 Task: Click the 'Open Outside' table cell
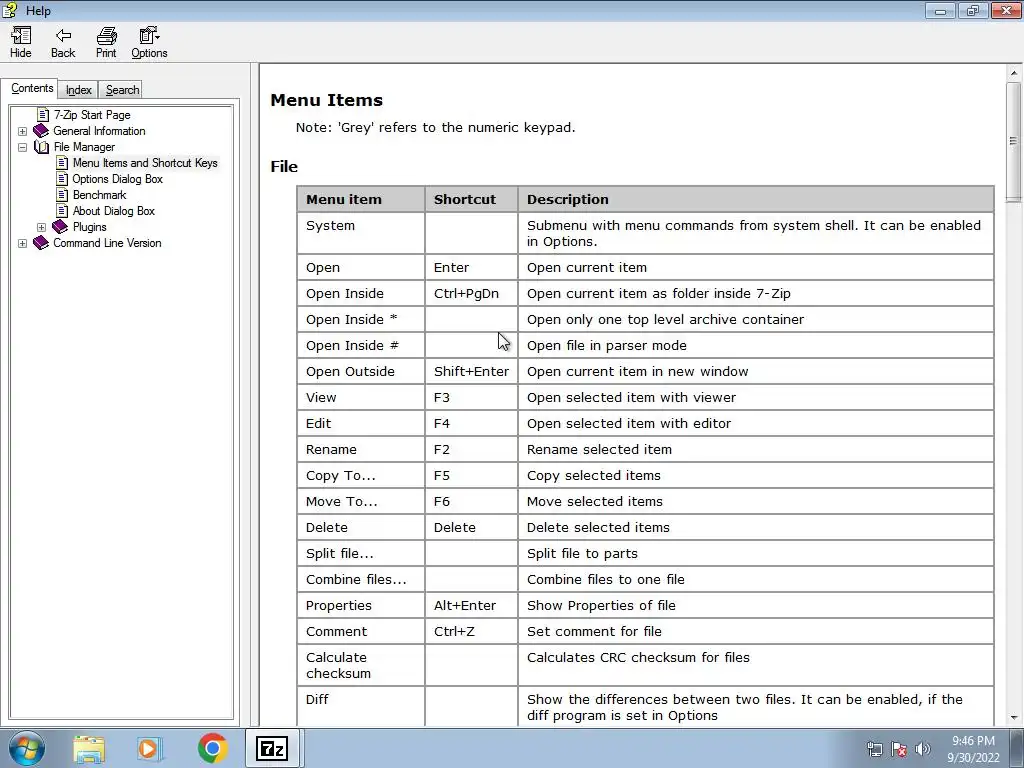(360, 372)
